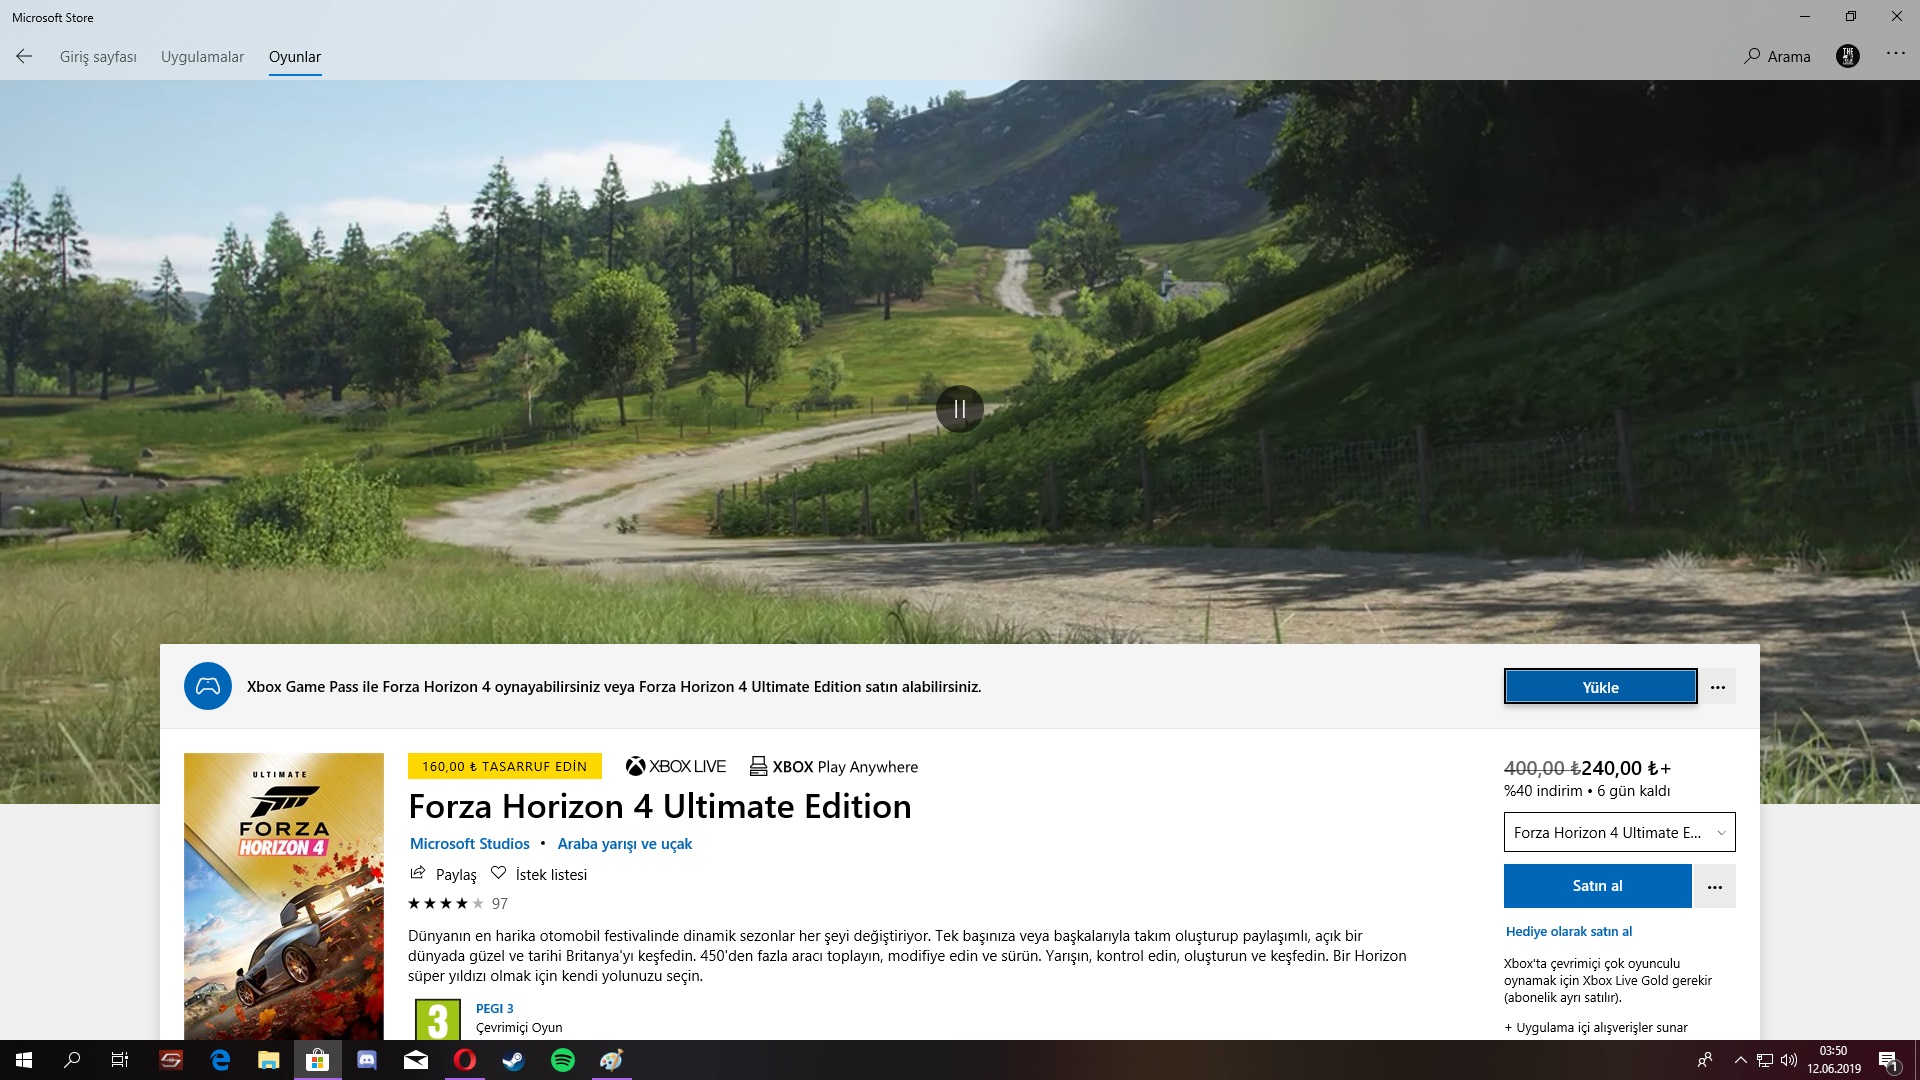Open File Explorer from the taskbar
1920x1080 pixels.
point(269,1060)
